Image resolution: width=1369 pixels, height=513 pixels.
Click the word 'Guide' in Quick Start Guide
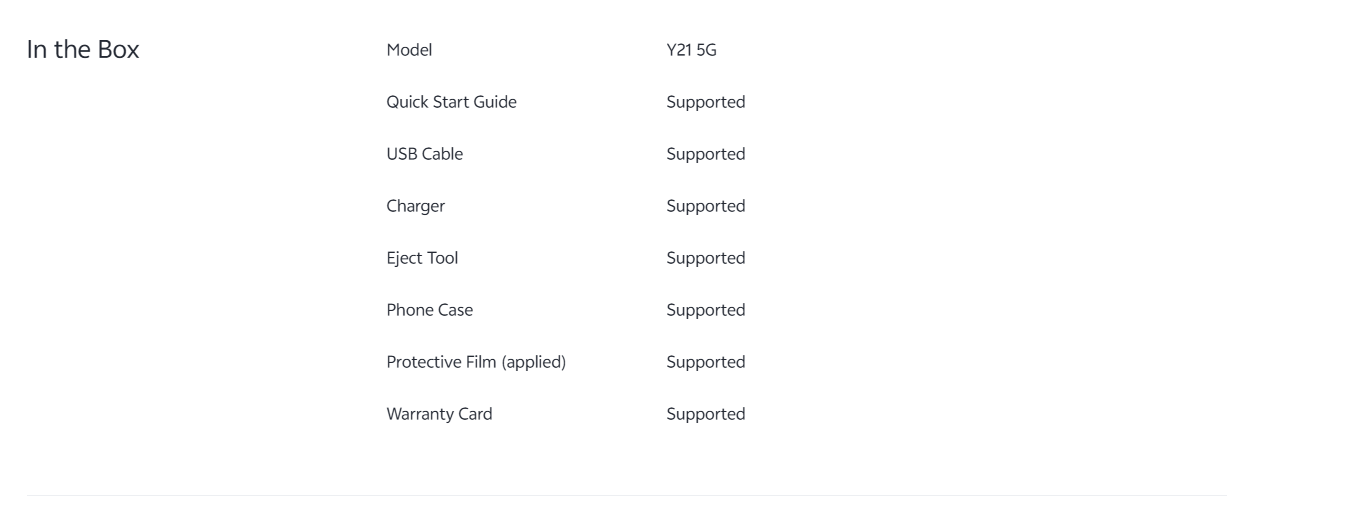pos(495,102)
